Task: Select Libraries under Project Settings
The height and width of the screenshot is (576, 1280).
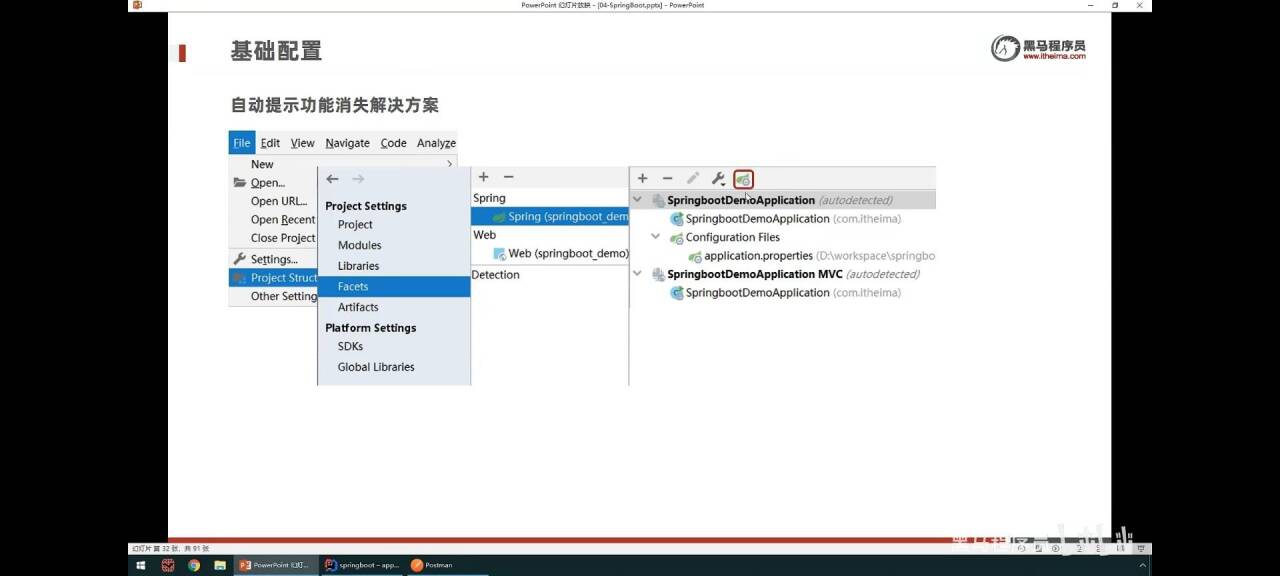Action: click(x=358, y=266)
